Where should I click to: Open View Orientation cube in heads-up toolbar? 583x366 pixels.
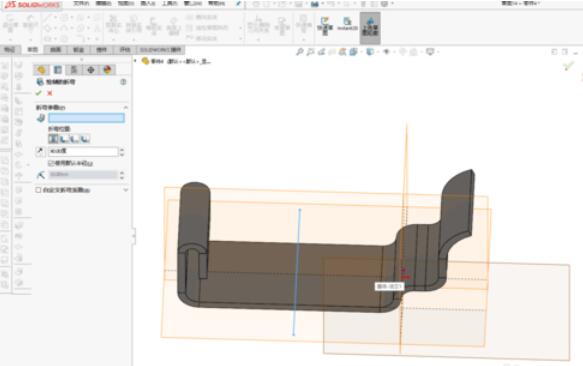point(353,52)
